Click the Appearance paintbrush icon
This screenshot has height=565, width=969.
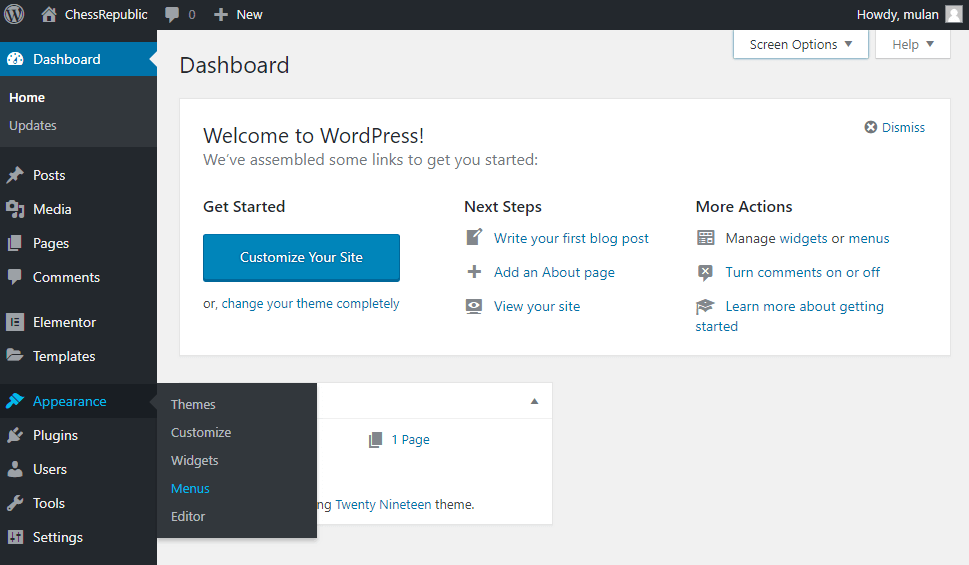pos(15,401)
